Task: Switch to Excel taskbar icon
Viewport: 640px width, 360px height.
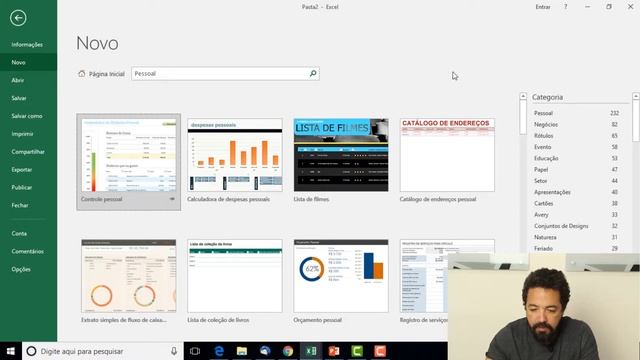Action: coord(311,351)
